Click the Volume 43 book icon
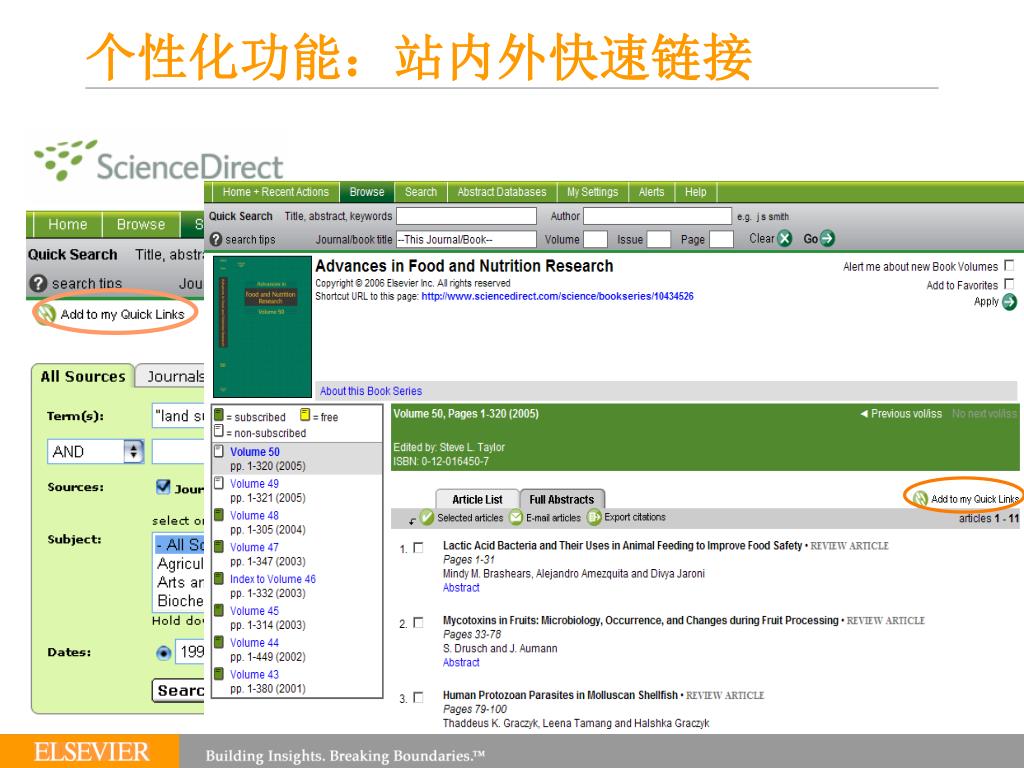 click(x=219, y=675)
